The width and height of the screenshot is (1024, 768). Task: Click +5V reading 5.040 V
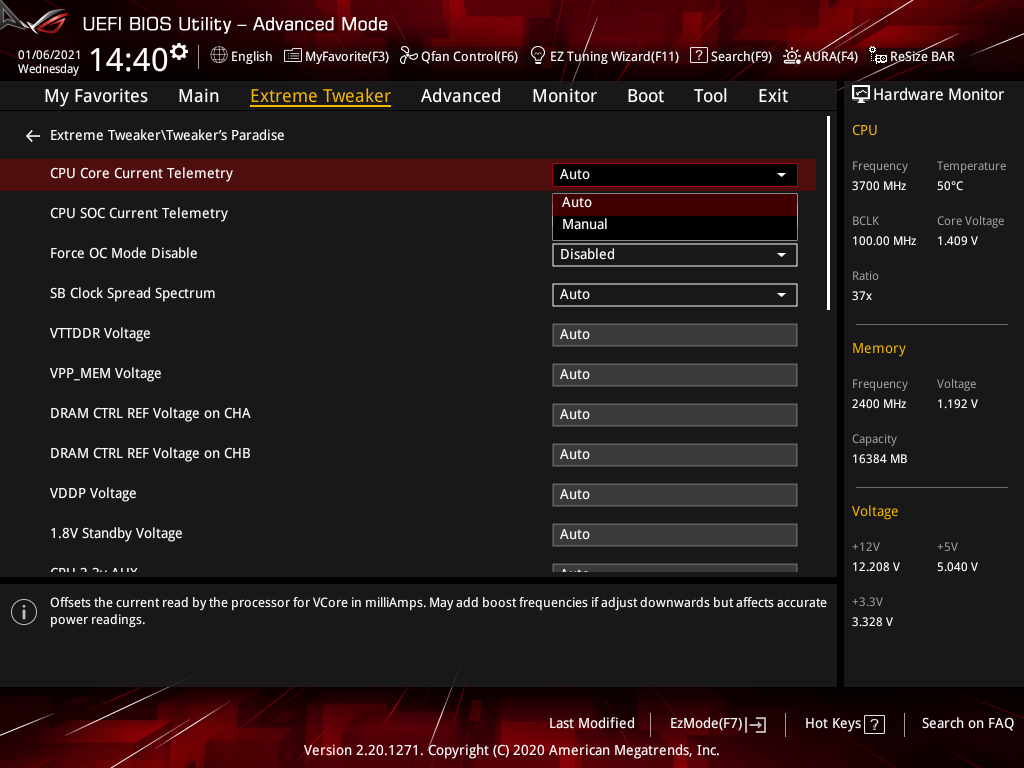(957, 567)
